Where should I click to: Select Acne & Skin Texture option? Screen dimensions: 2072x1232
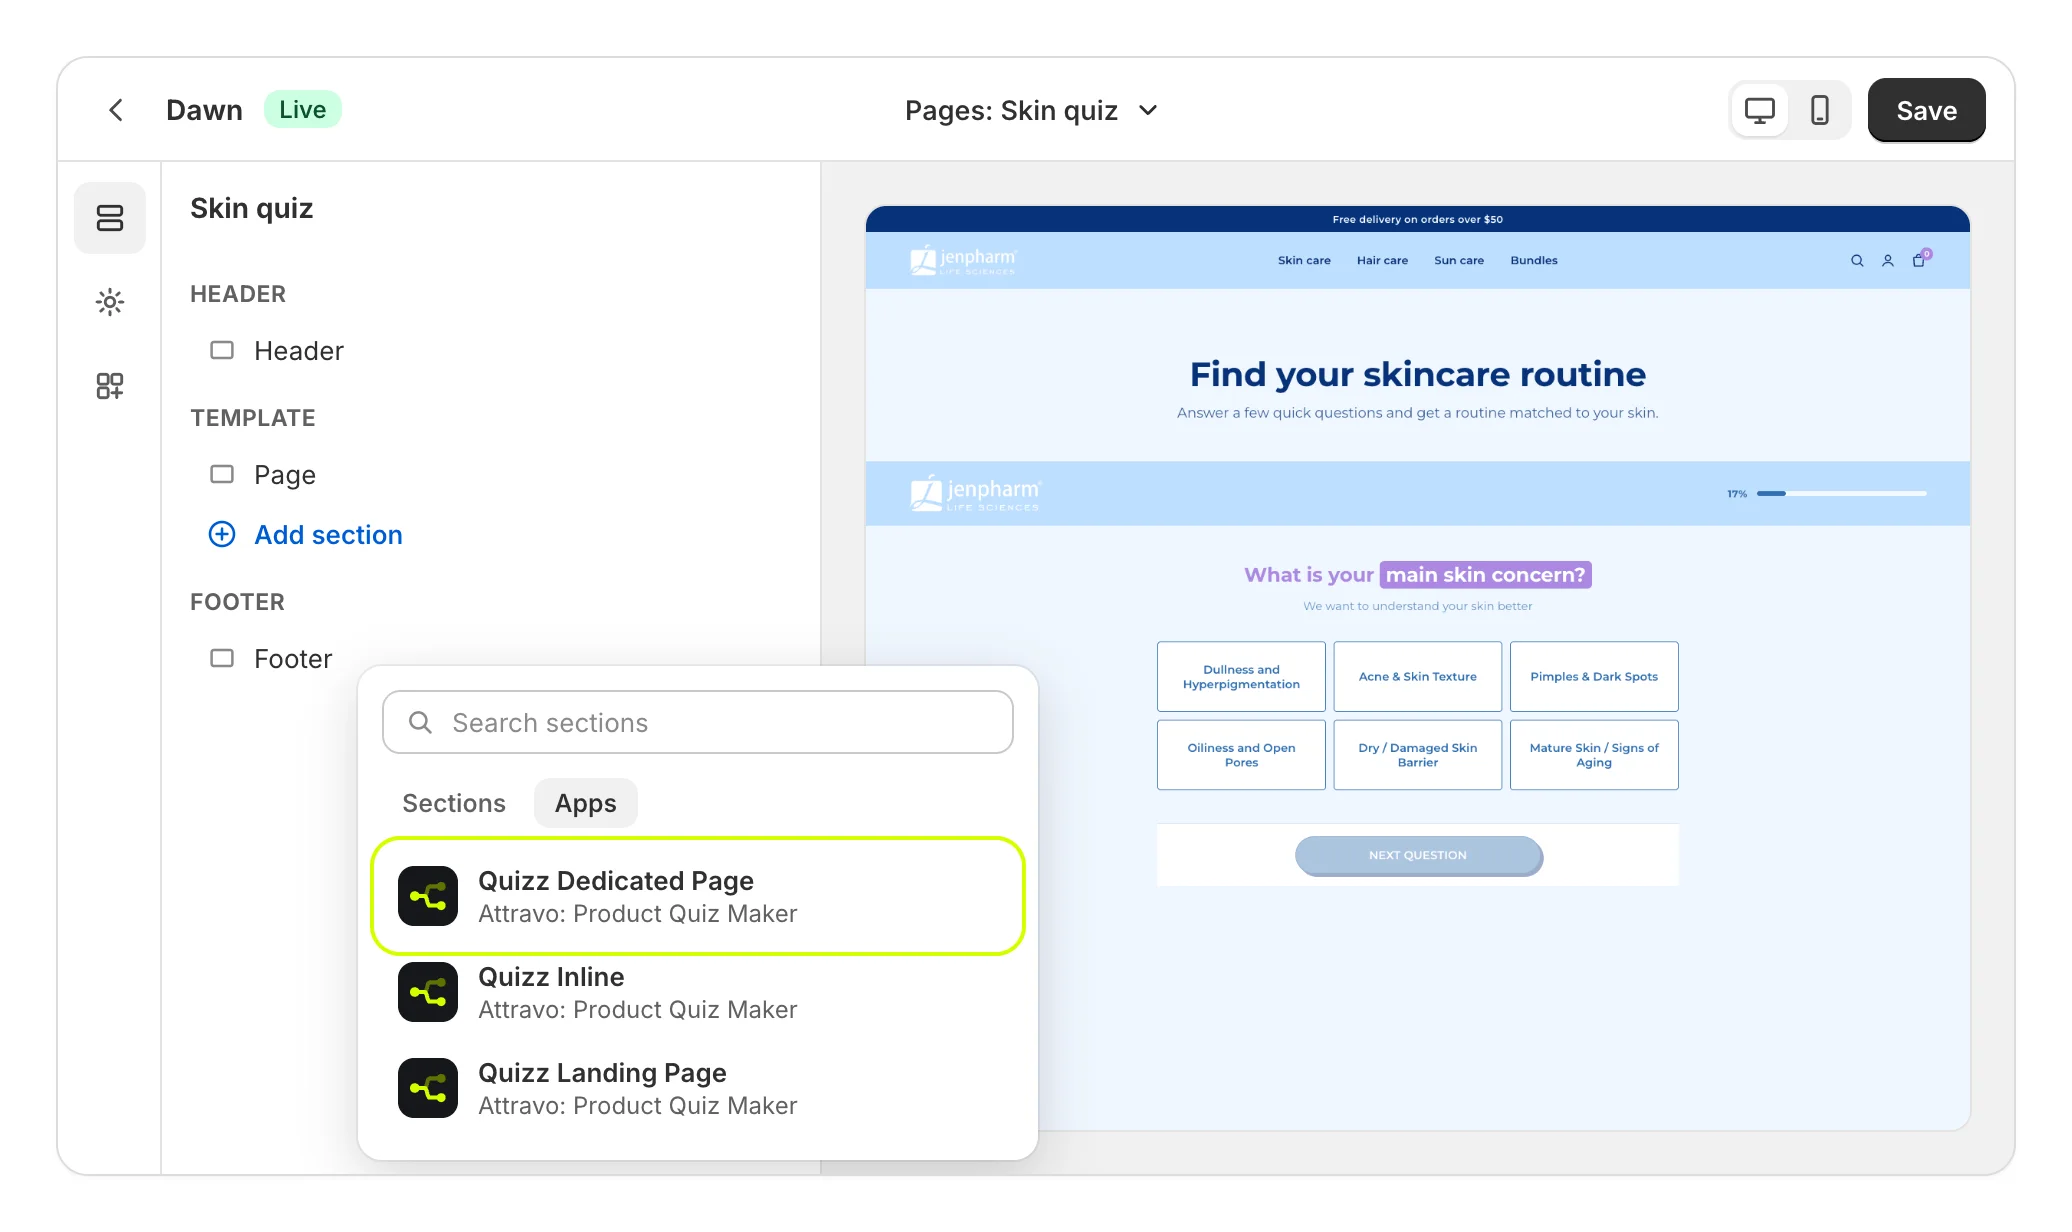pyautogui.click(x=1418, y=677)
